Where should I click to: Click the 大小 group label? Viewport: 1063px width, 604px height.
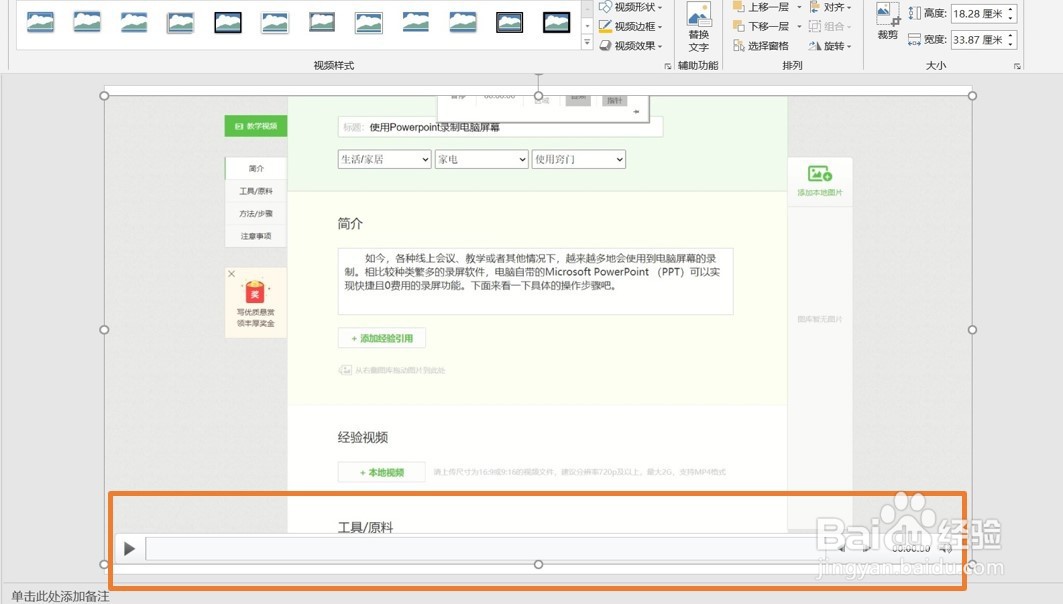[936, 66]
